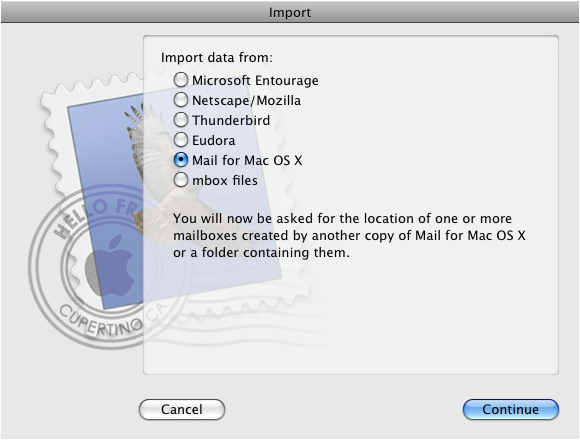Click the Import window title text
This screenshot has height=440, width=580.
point(290,12)
